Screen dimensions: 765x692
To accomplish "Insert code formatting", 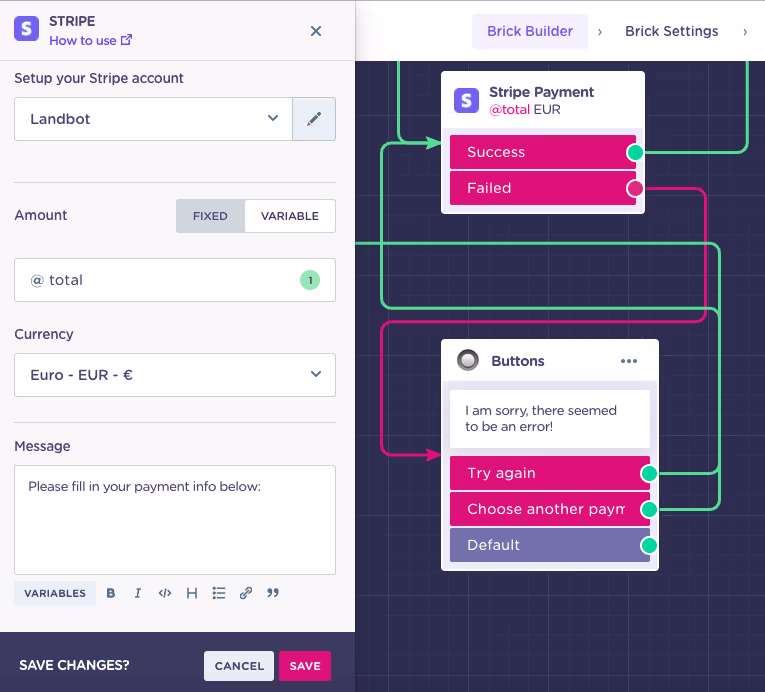I will [x=165, y=593].
